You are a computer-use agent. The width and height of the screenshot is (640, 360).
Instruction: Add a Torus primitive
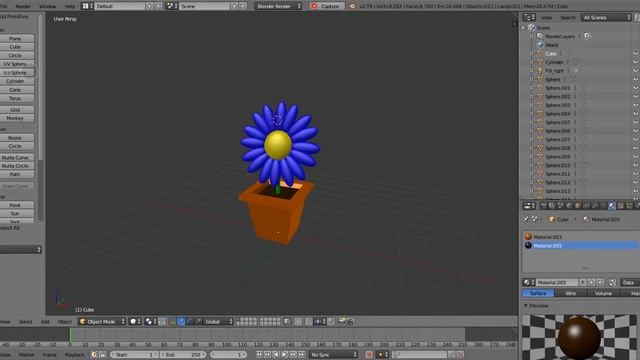(x=16, y=98)
